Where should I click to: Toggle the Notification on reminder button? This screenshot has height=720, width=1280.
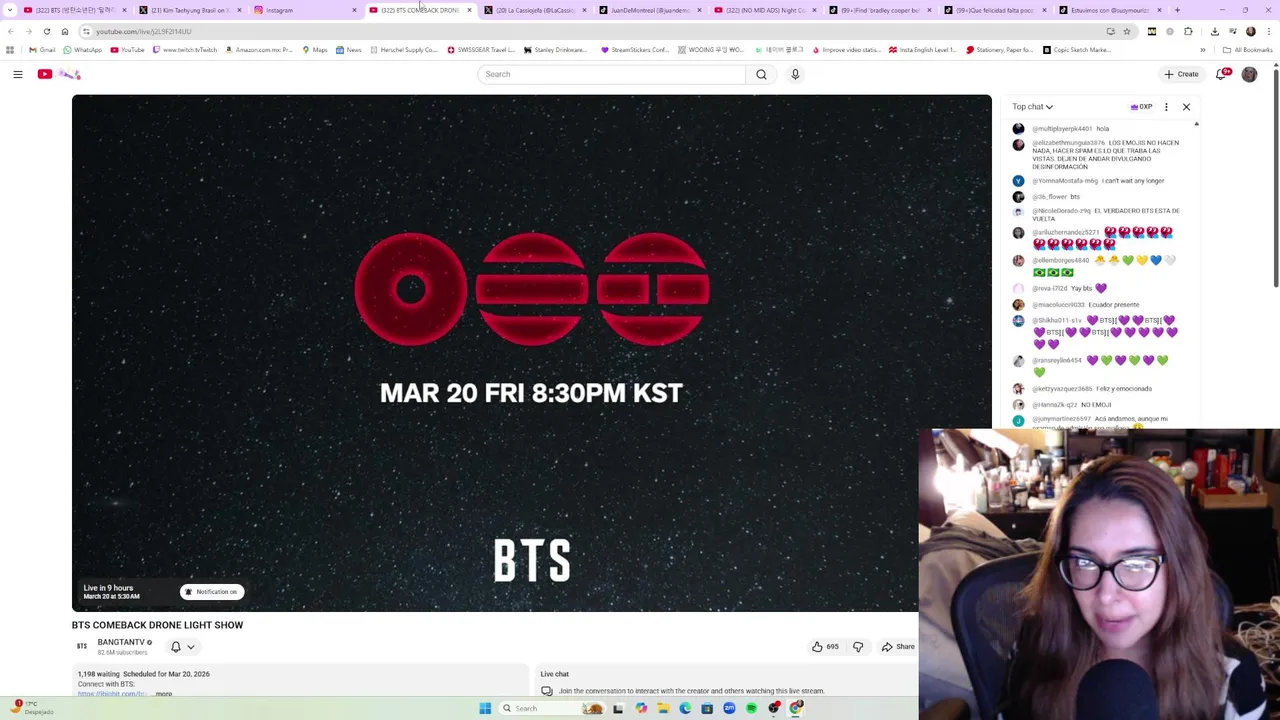coord(211,592)
